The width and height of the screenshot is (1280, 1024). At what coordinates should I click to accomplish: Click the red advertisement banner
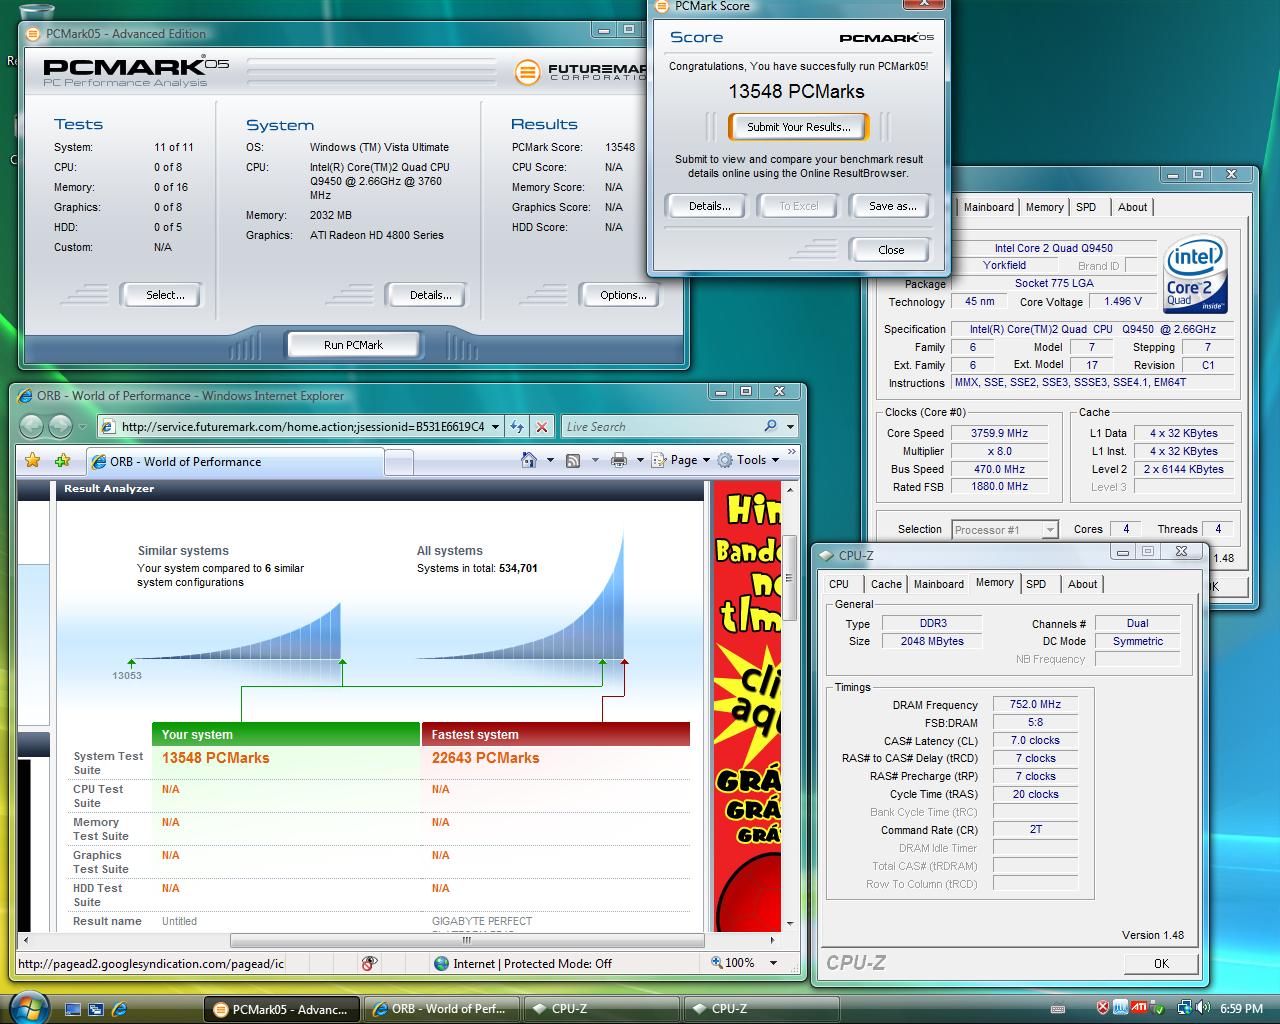pos(747,706)
